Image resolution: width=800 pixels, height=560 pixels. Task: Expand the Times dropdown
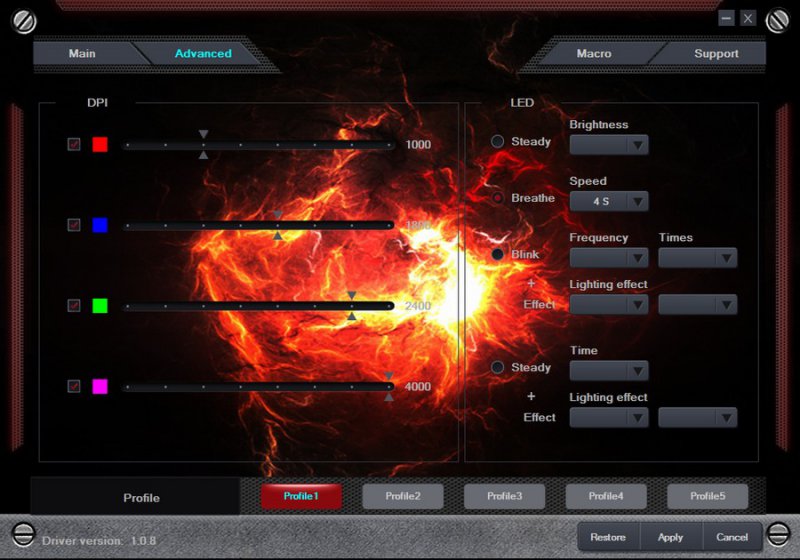click(x=698, y=258)
